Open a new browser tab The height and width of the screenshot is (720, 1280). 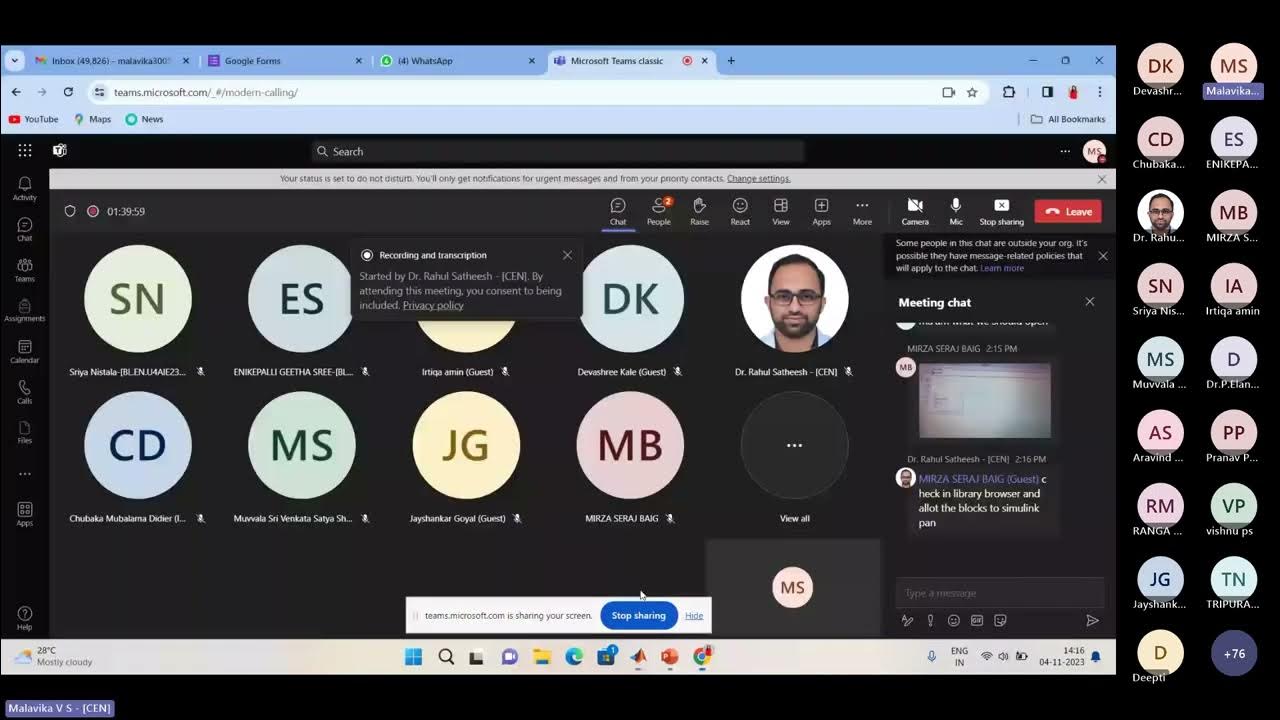(x=731, y=61)
